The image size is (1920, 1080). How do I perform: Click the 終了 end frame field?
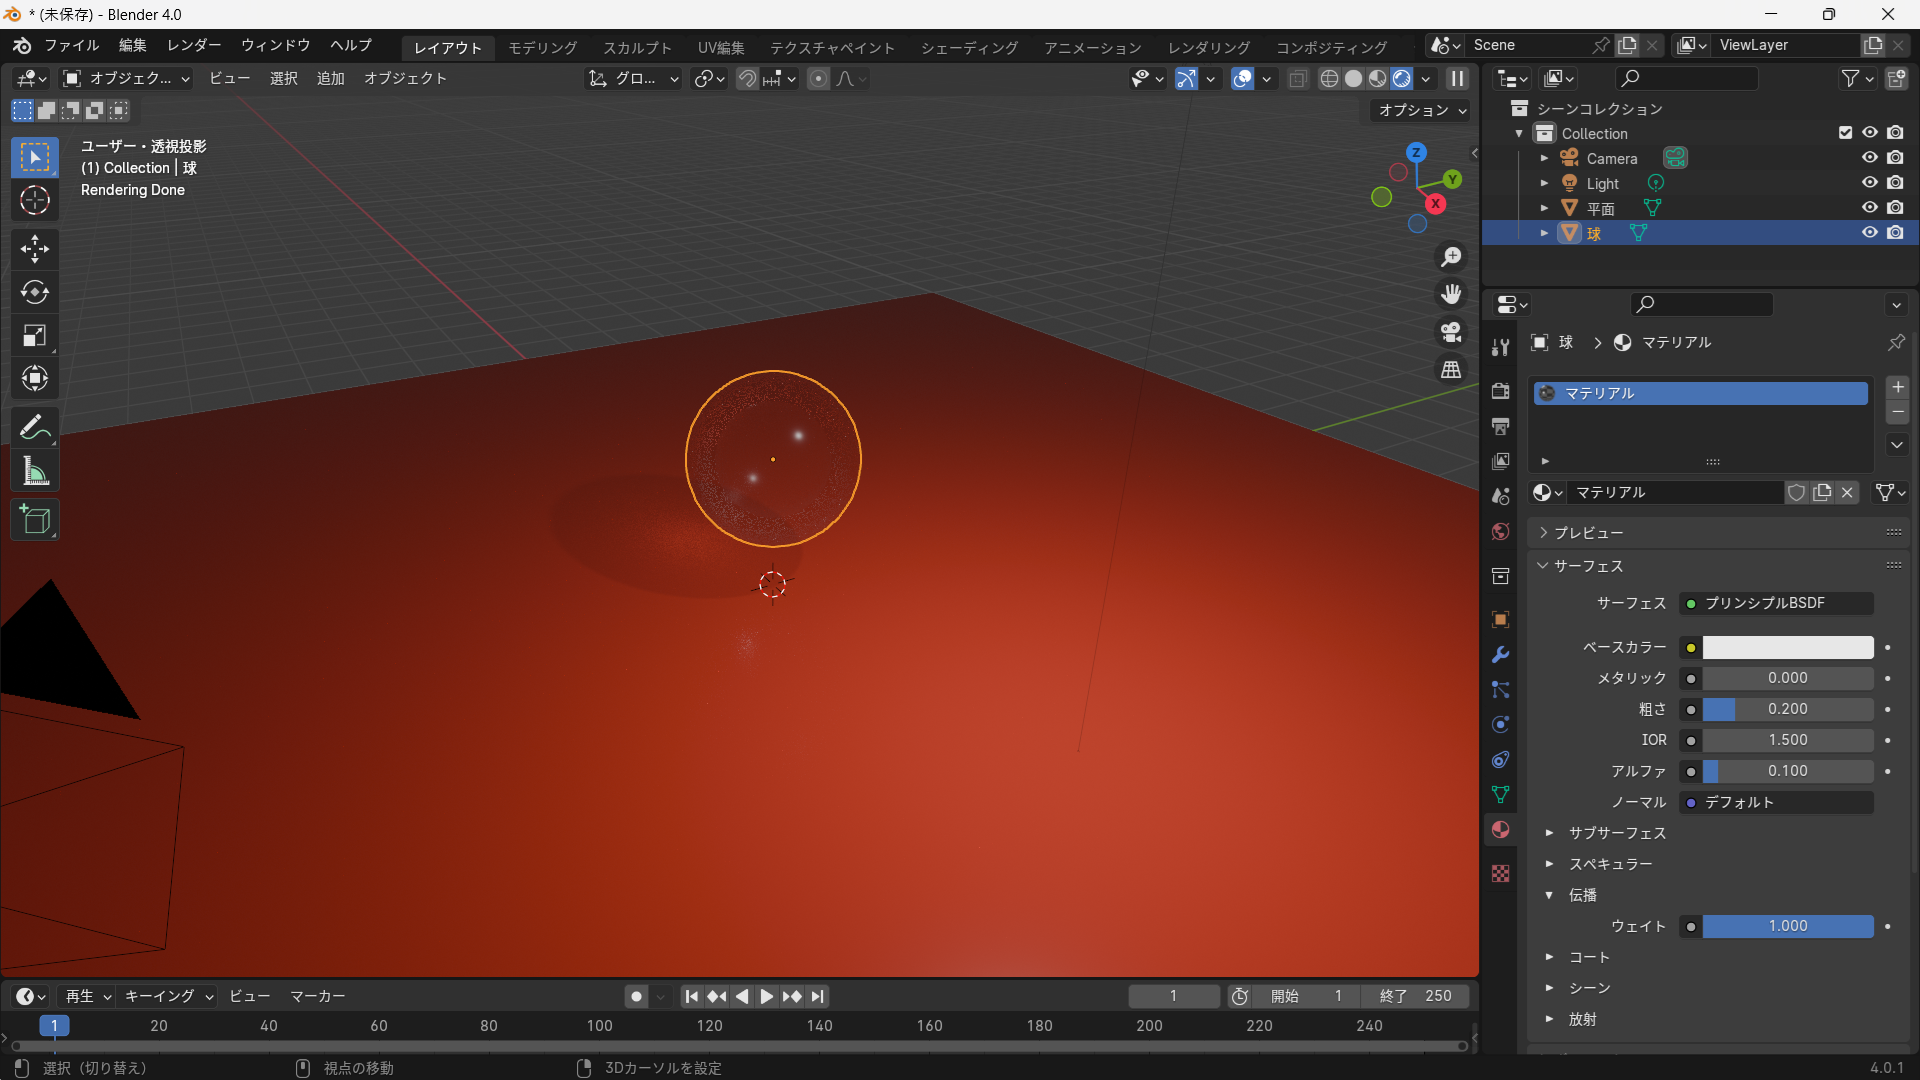click(1415, 996)
